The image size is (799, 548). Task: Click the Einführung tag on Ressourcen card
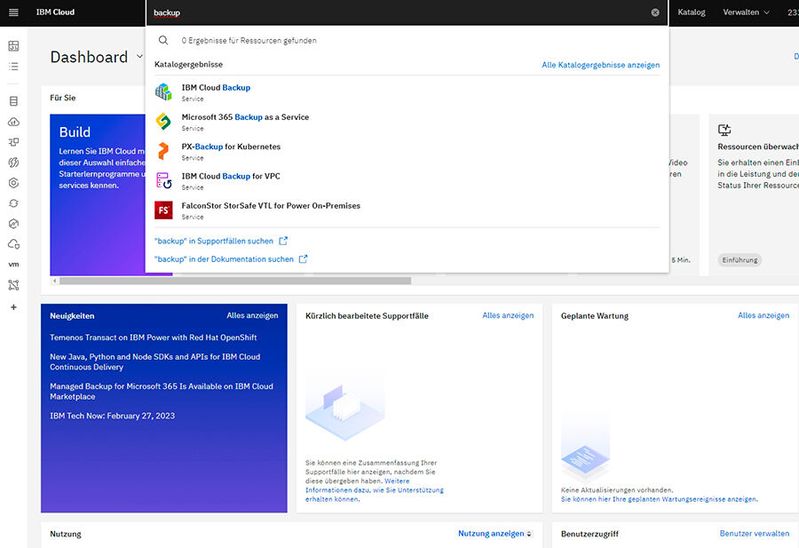click(739, 260)
